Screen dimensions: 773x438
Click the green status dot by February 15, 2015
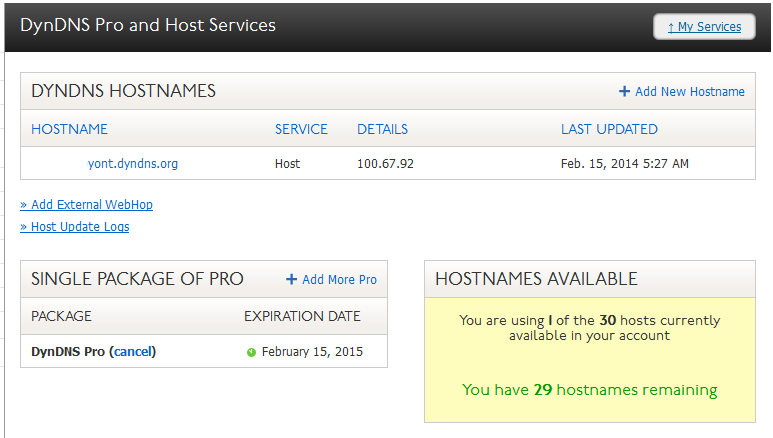point(251,352)
